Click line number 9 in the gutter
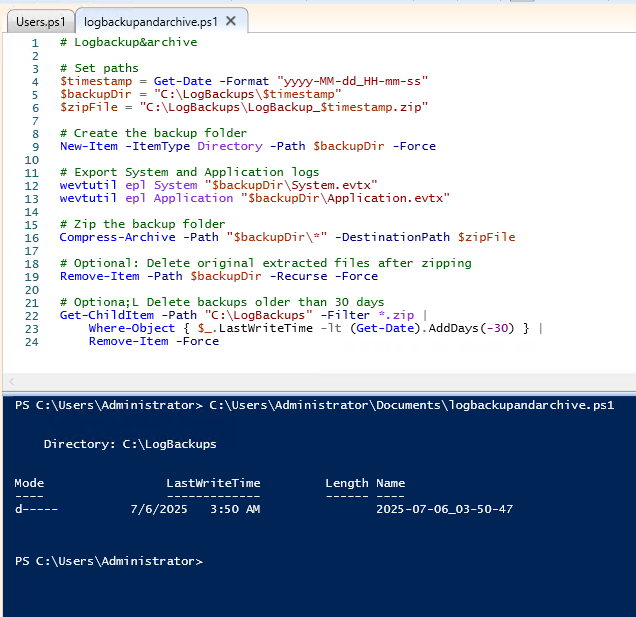Image resolution: width=636 pixels, height=617 pixels. click(35, 146)
